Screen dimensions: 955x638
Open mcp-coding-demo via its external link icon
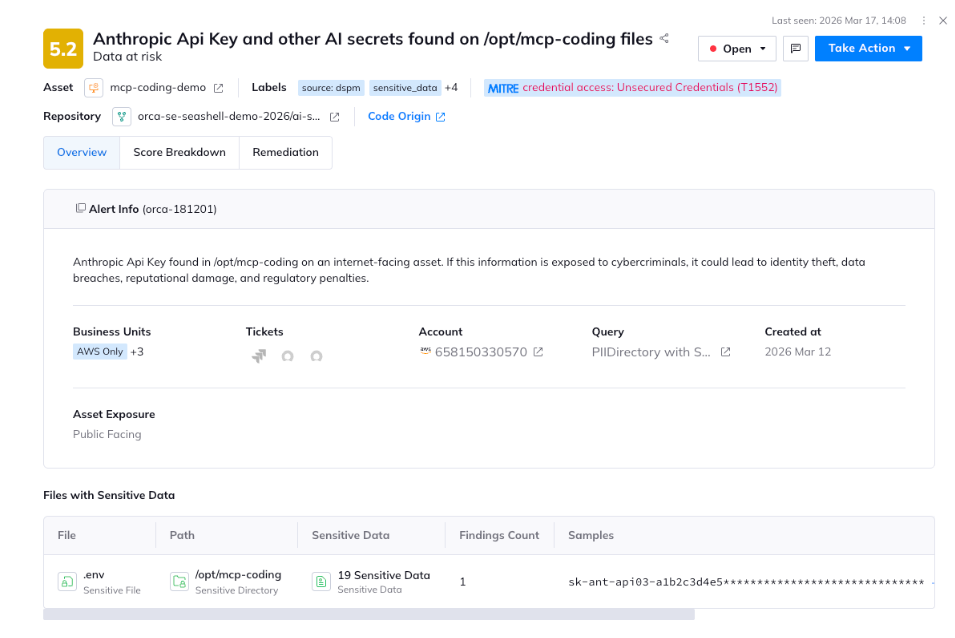point(219,87)
